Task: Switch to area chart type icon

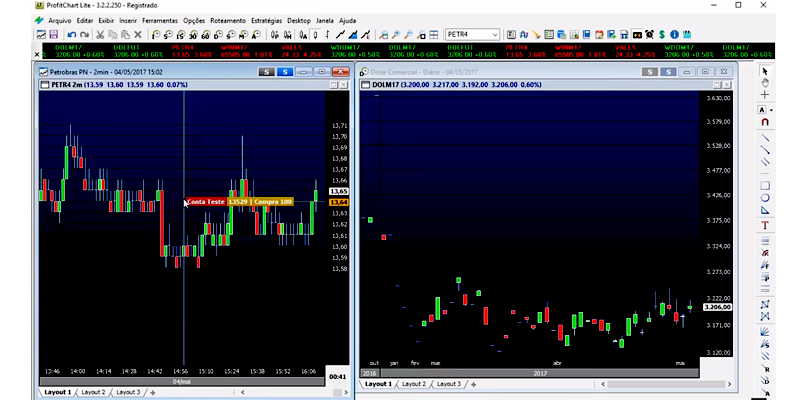Action: click(353, 35)
